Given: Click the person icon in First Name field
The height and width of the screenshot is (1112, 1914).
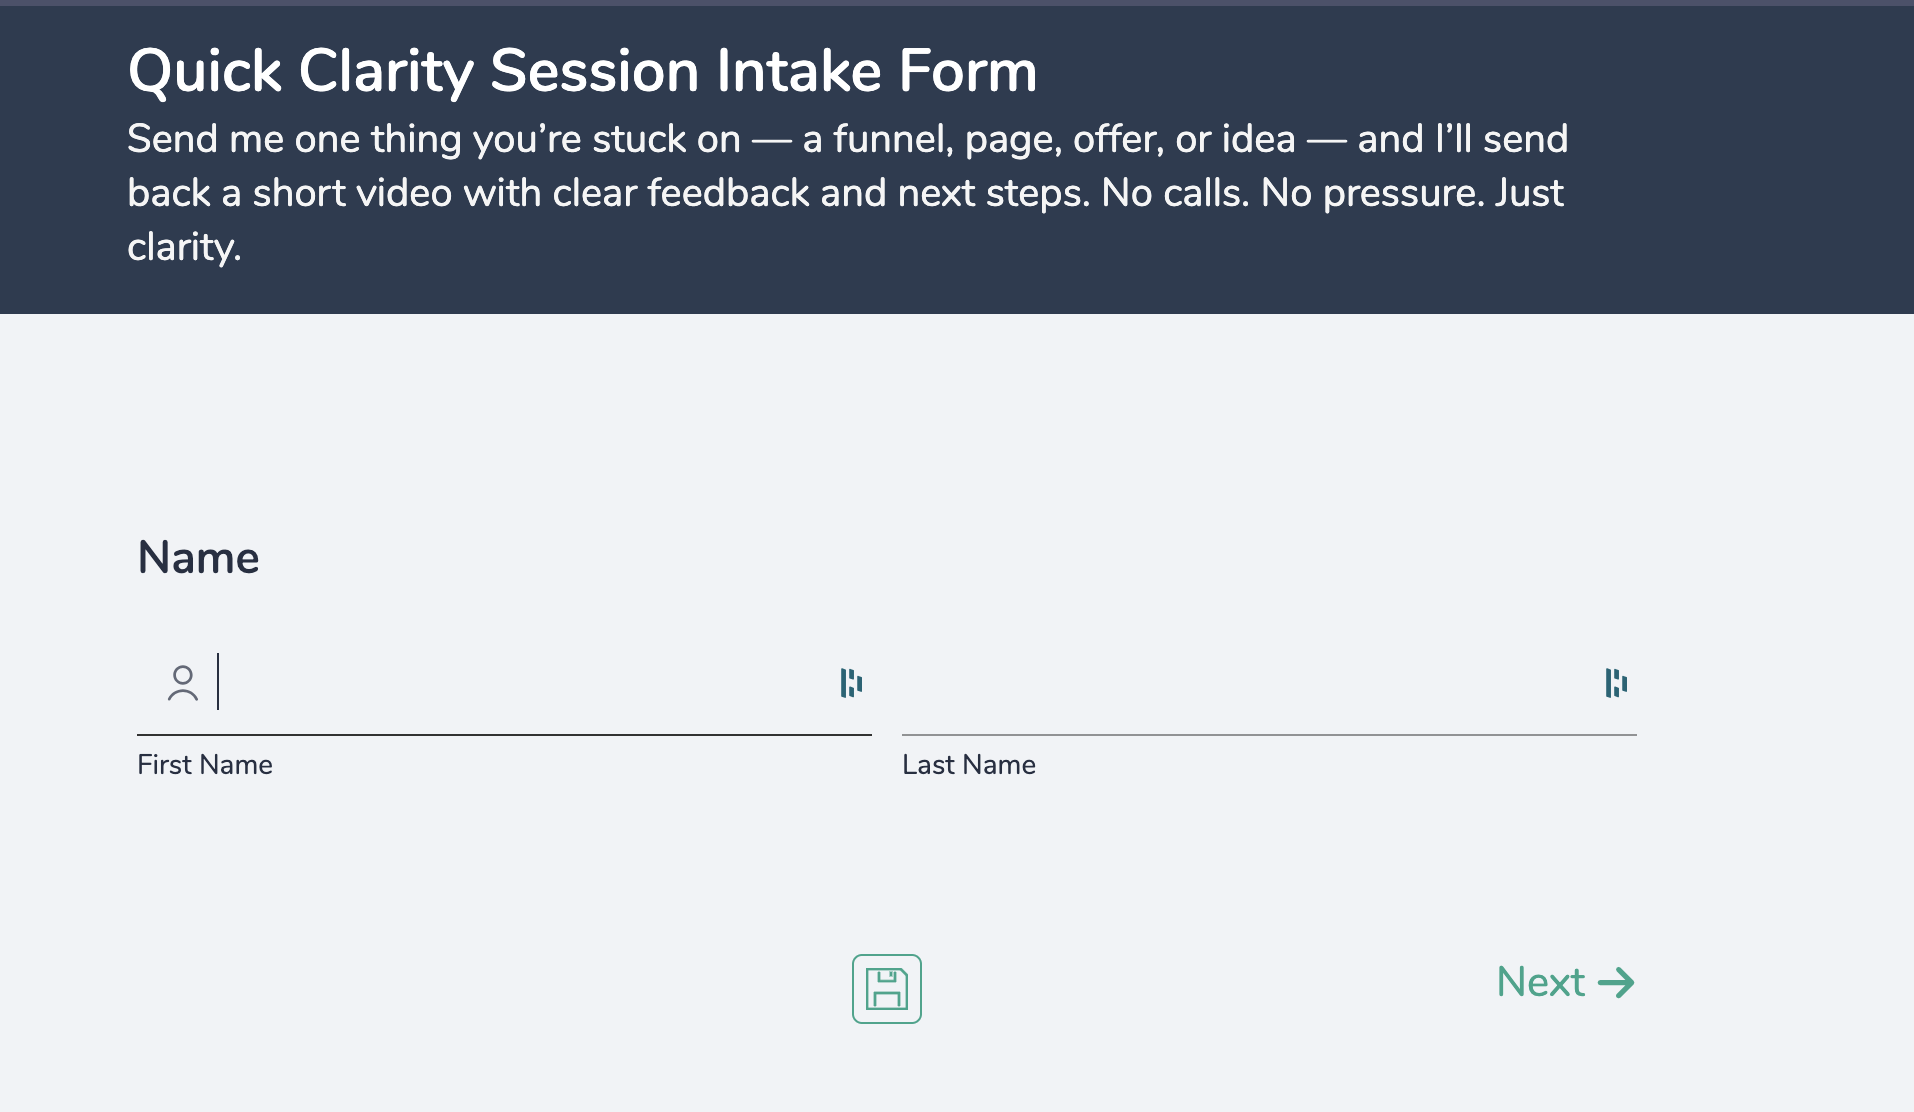Looking at the screenshot, I should (183, 684).
